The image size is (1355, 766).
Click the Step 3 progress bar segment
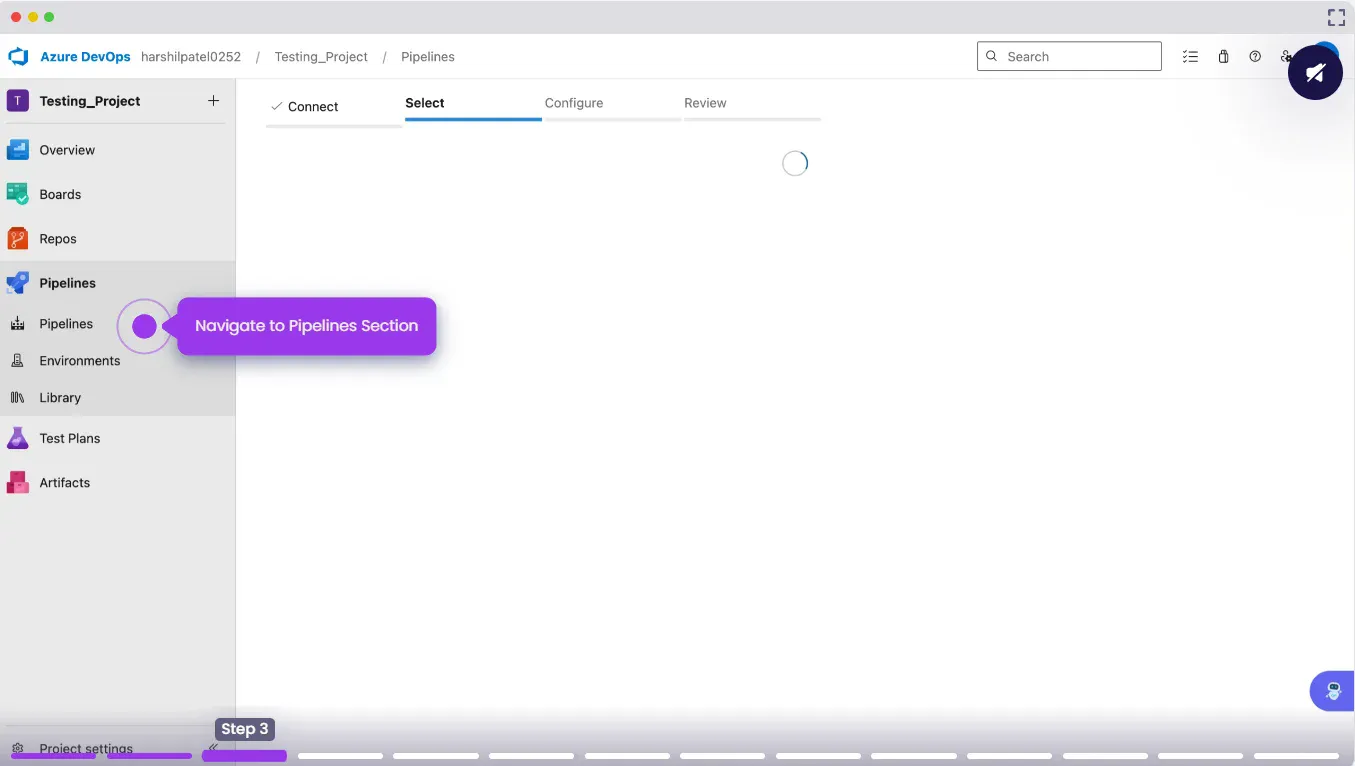[244, 756]
